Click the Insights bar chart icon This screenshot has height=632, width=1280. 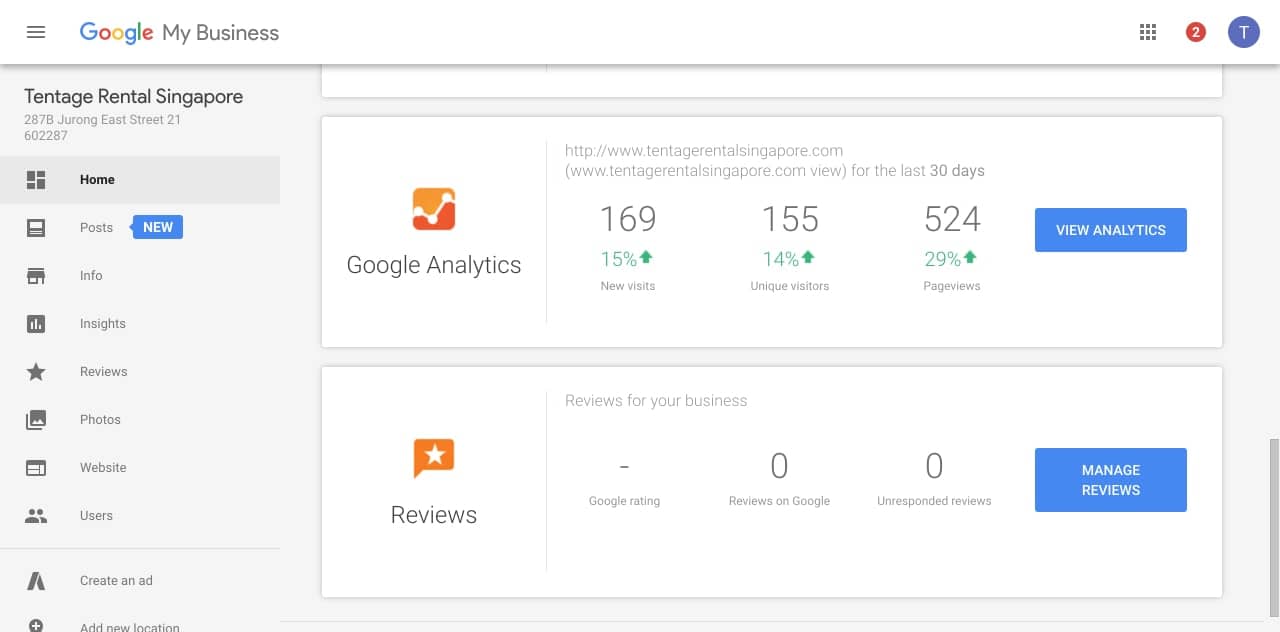(36, 324)
